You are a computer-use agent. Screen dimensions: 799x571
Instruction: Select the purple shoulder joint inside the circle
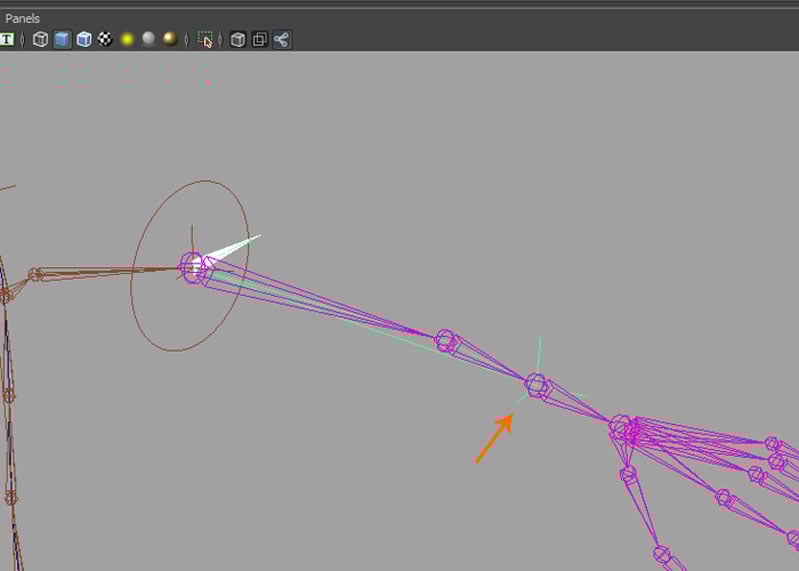192,267
